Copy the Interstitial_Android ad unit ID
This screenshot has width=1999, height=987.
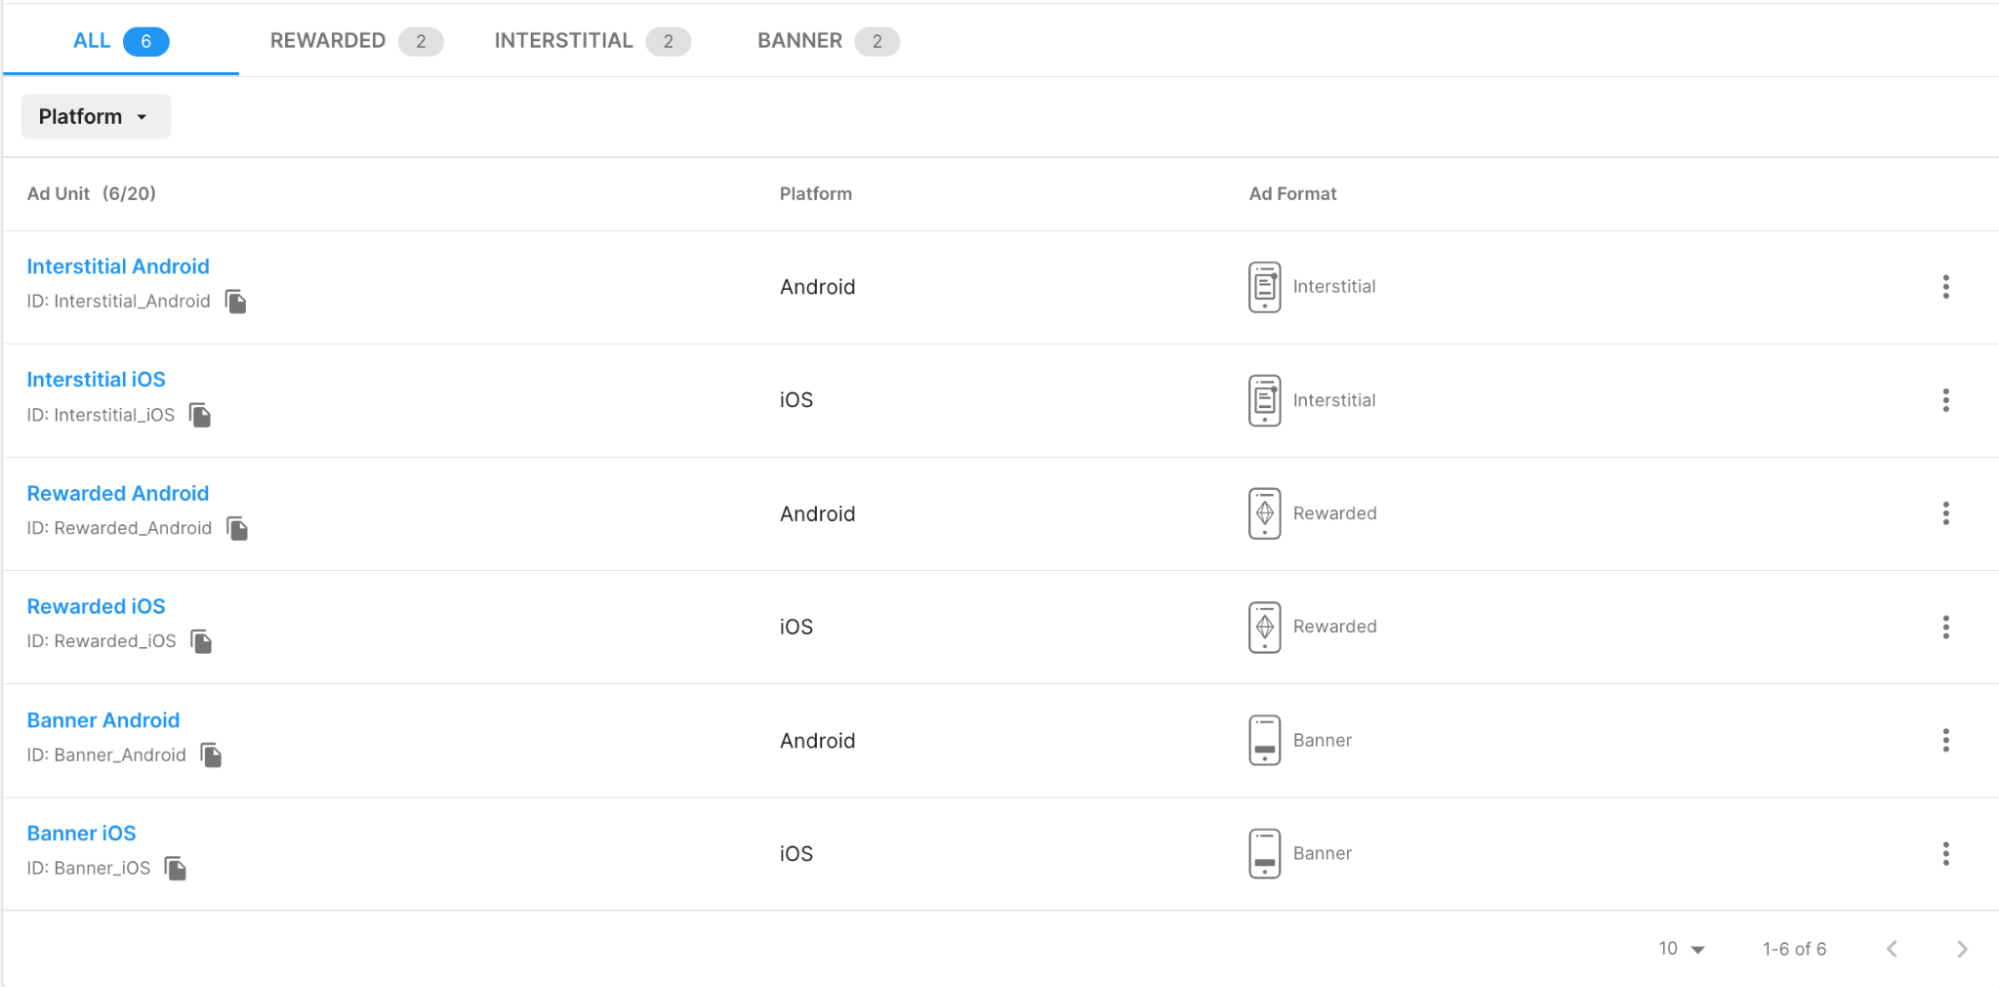236,302
